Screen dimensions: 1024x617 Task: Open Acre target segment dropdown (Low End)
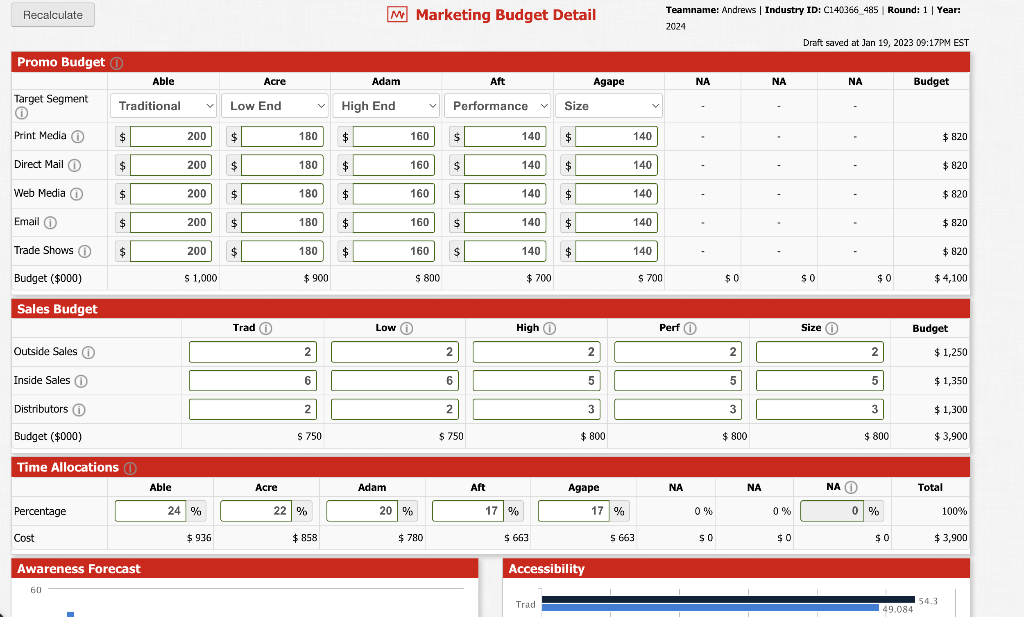275,106
